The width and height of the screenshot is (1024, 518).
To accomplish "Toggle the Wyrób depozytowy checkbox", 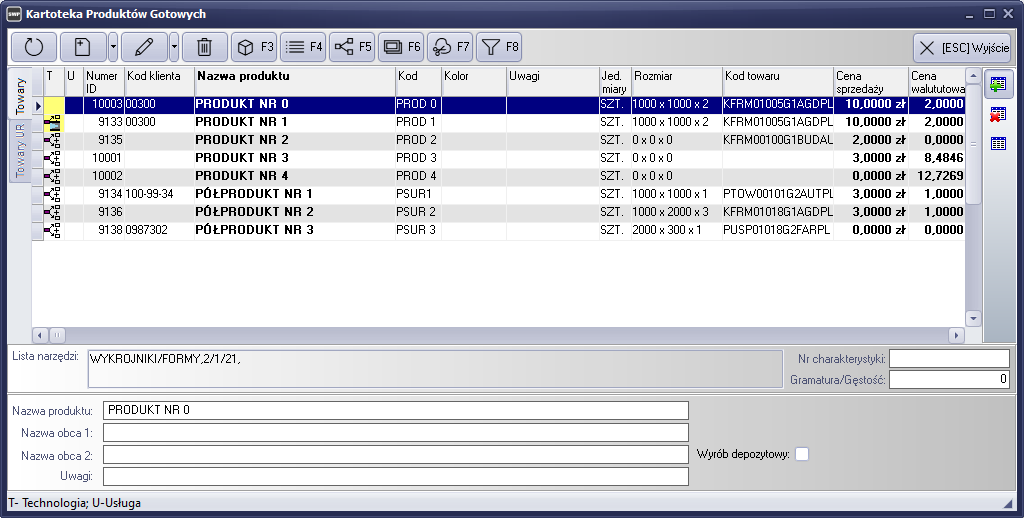I will (801, 454).
